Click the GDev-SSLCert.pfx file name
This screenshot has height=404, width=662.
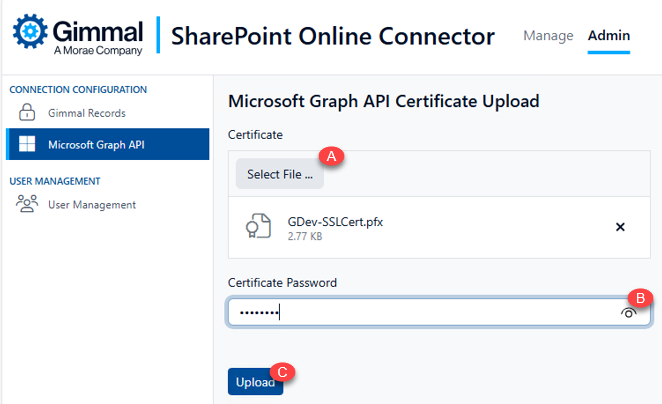pyautogui.click(x=335, y=221)
